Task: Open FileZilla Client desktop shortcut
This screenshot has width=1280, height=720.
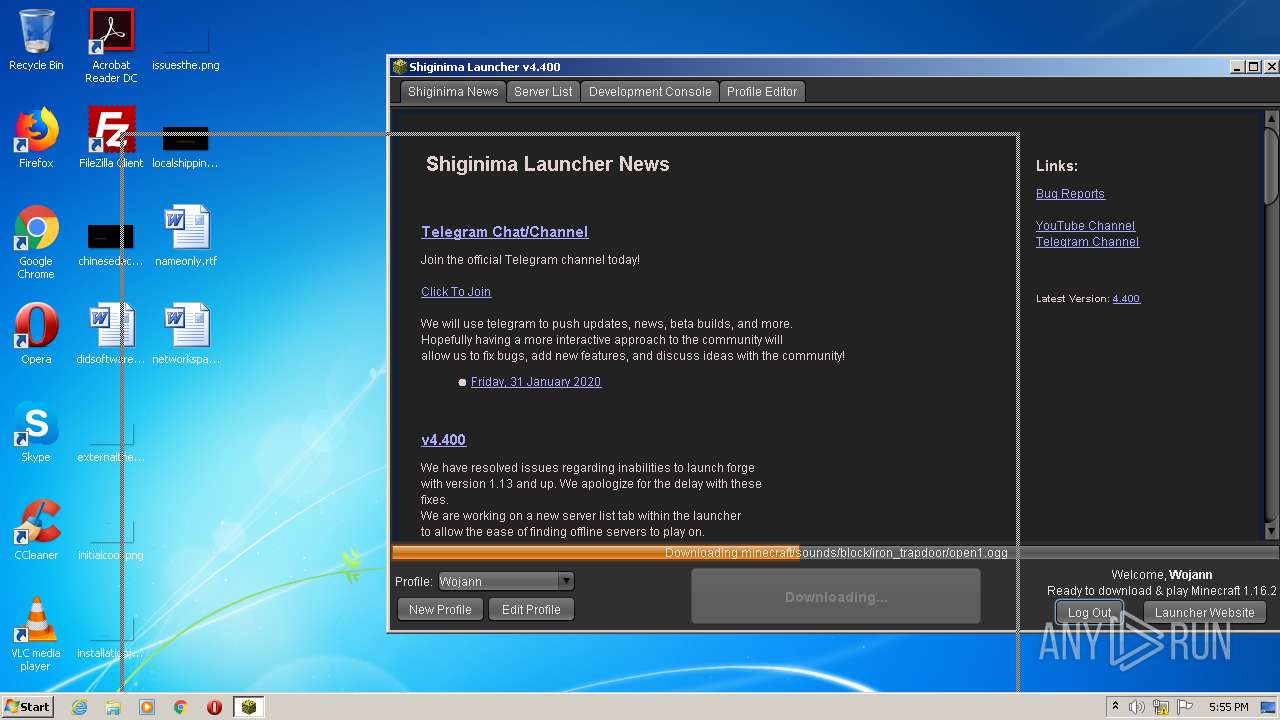Action: point(111,139)
